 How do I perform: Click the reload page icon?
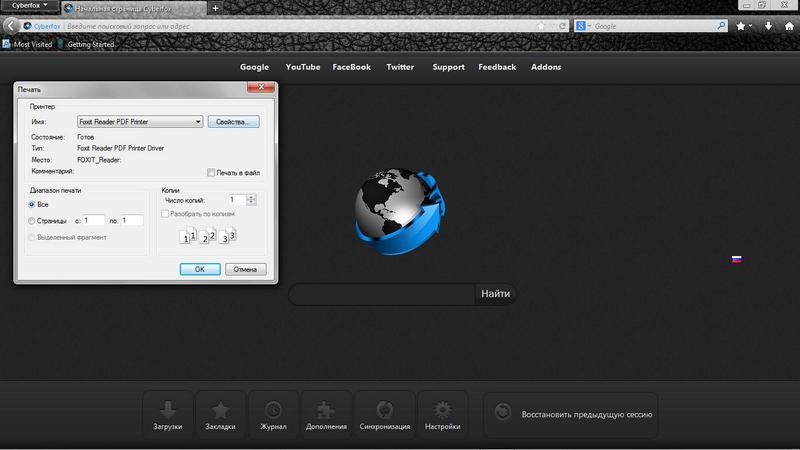point(562,26)
